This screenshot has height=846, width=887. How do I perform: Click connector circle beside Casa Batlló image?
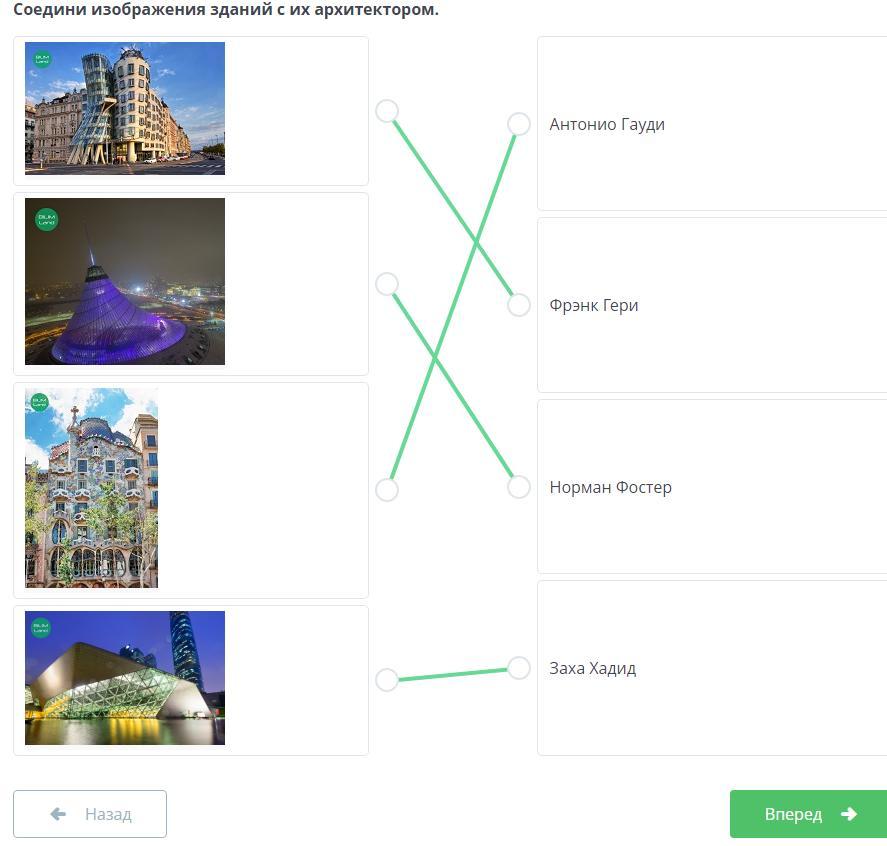pyautogui.click(x=387, y=490)
